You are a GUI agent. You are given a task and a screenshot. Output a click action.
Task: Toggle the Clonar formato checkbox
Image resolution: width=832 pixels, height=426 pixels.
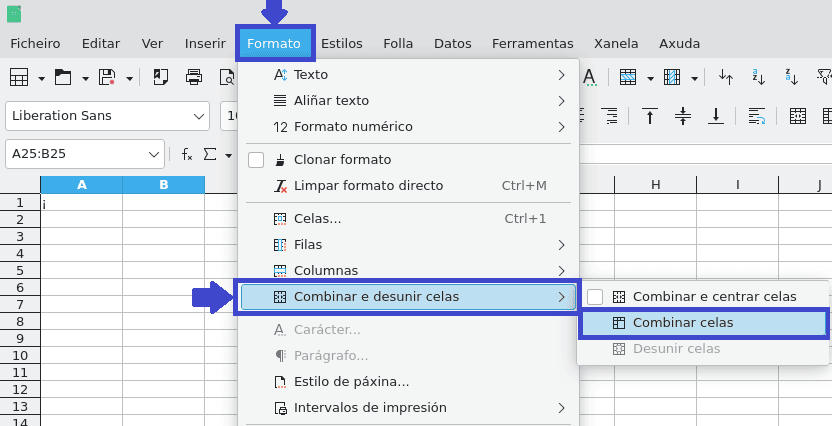(256, 160)
